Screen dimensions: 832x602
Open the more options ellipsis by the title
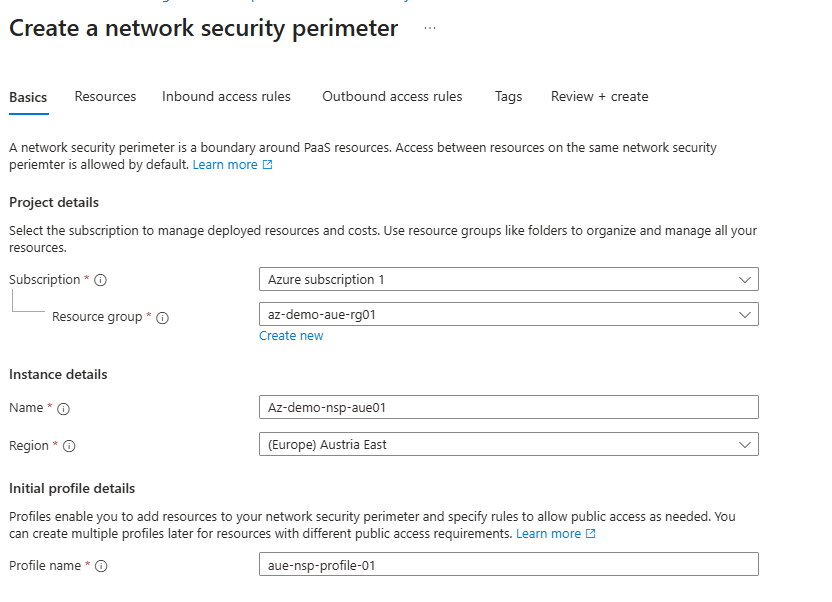coord(430,28)
